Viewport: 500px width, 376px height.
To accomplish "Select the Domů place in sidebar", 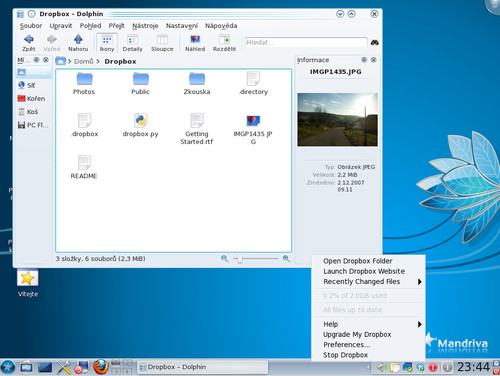I will [x=34, y=72].
